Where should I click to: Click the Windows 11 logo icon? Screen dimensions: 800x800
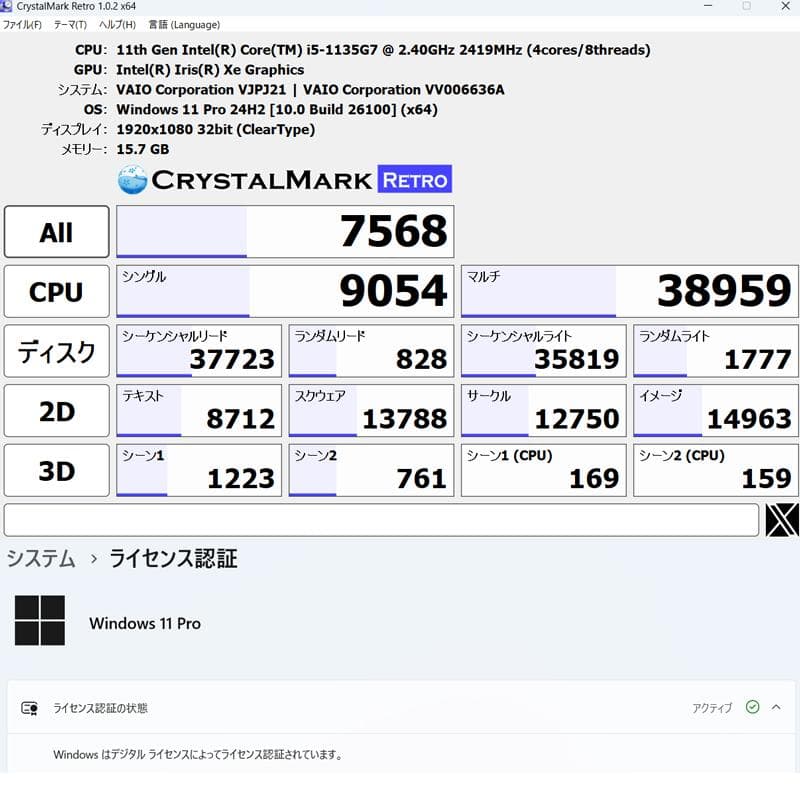[x=40, y=620]
